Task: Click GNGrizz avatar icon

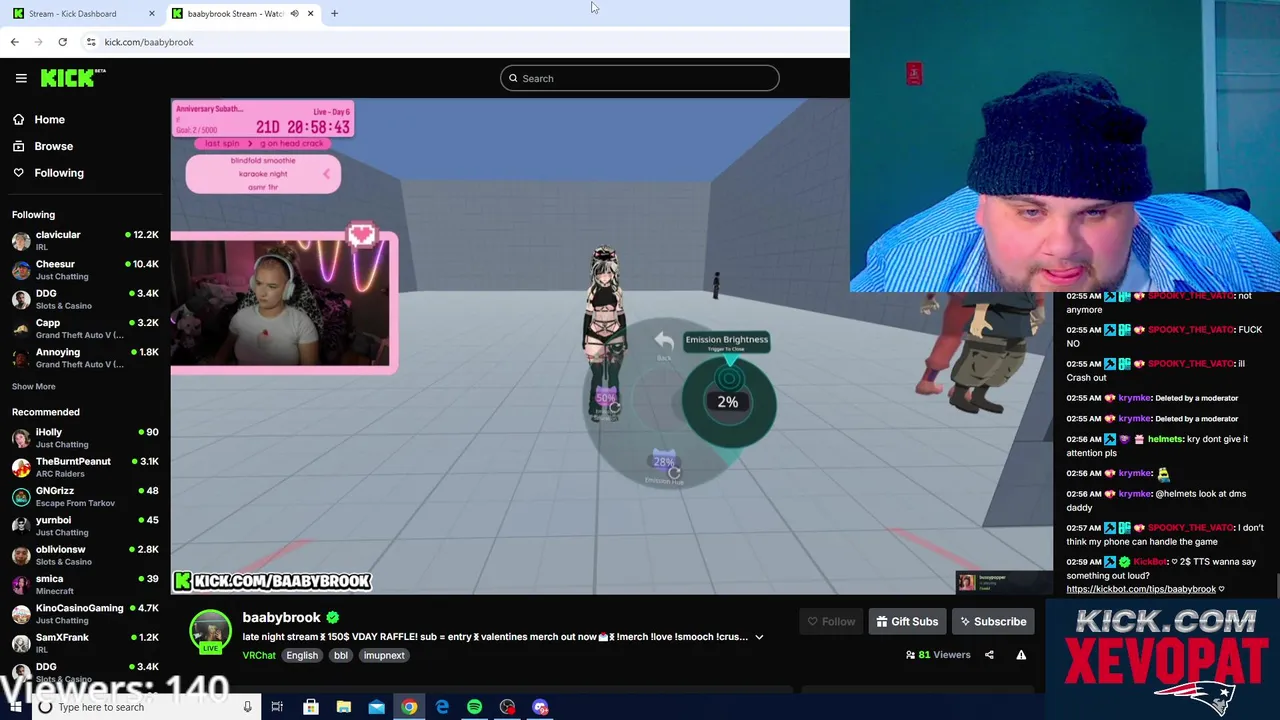Action: coord(21,496)
